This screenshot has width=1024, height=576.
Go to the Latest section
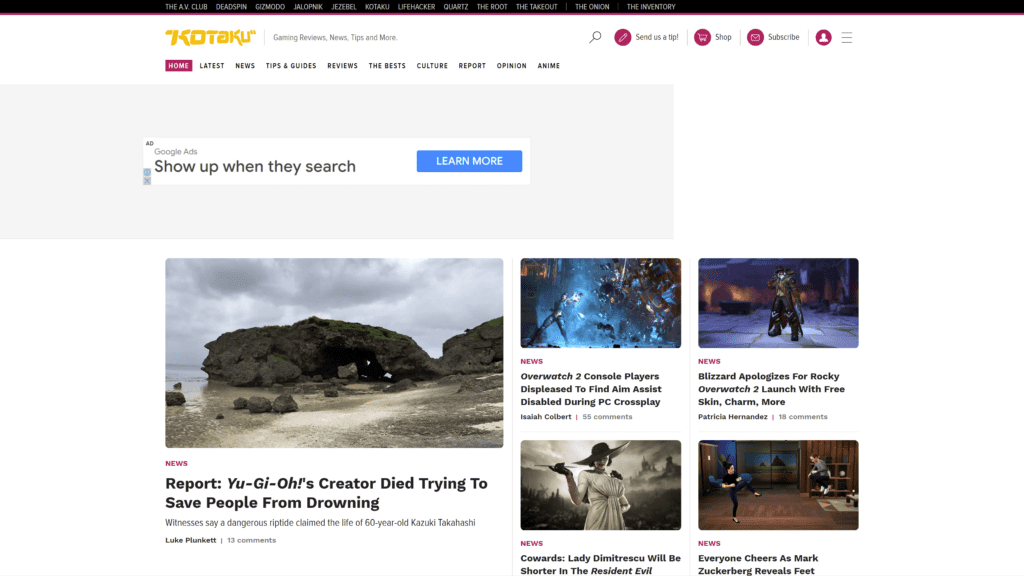pyautogui.click(x=212, y=66)
